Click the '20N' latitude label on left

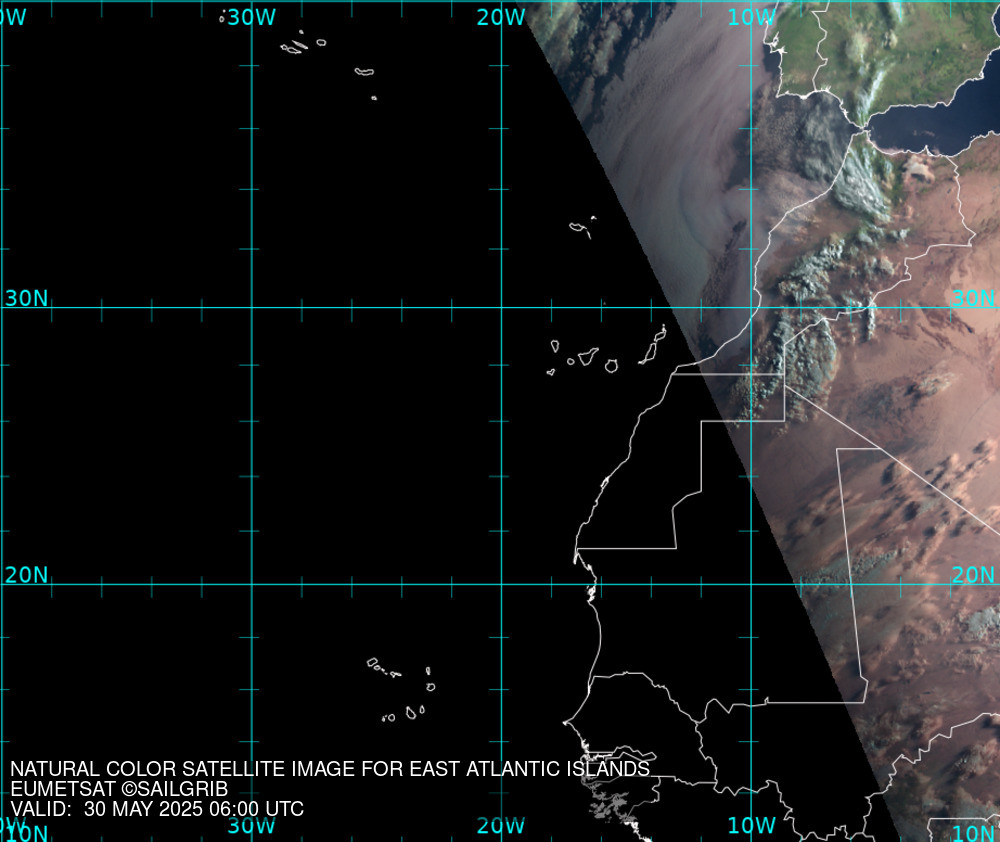coord(27,575)
